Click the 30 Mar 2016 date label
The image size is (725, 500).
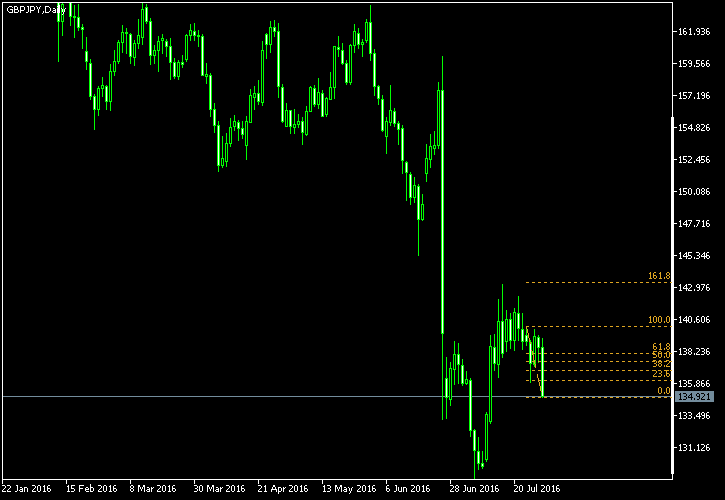[x=219, y=489]
